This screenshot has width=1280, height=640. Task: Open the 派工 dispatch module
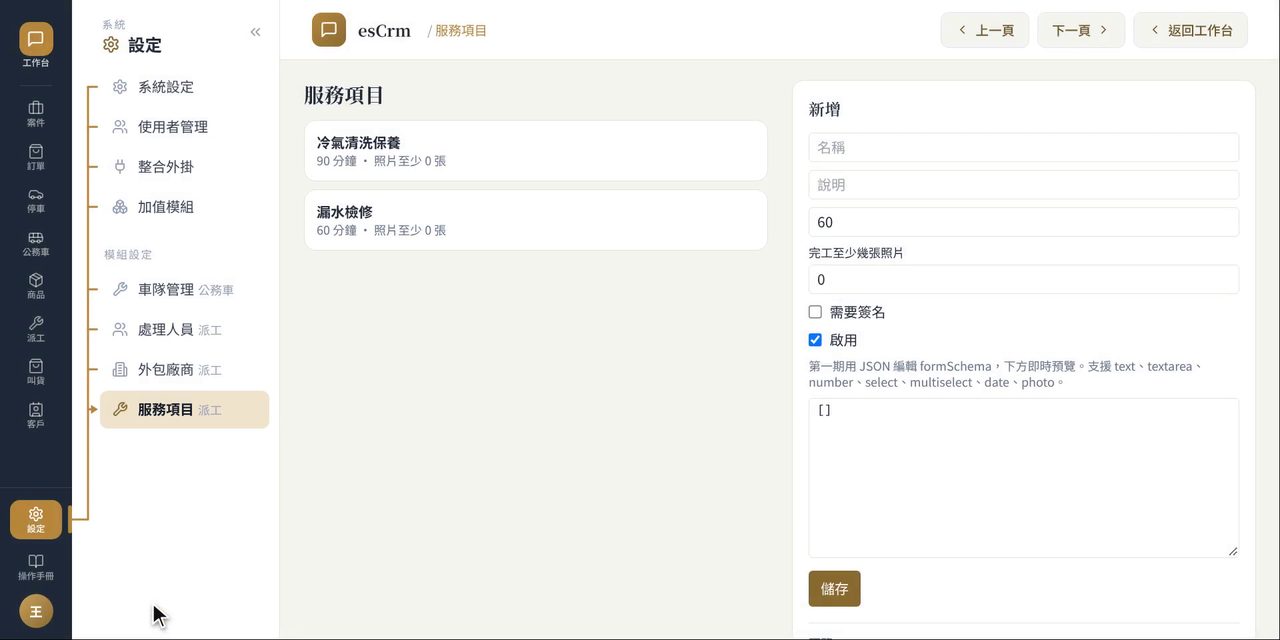click(36, 329)
